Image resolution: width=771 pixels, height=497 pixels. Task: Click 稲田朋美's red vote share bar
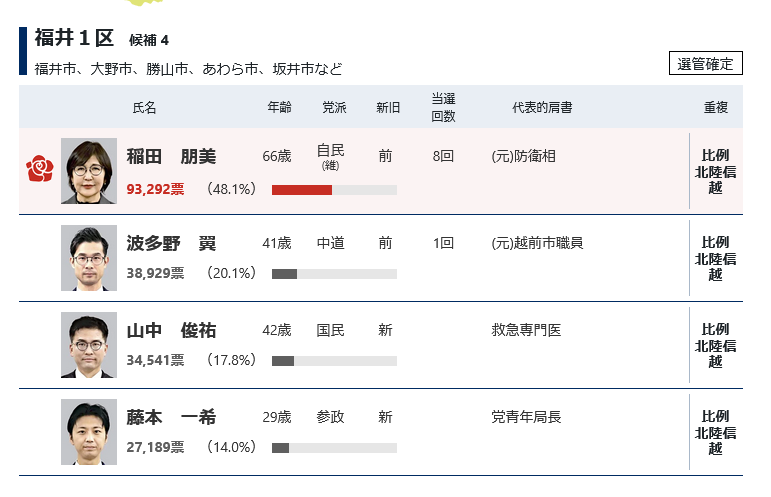302,190
